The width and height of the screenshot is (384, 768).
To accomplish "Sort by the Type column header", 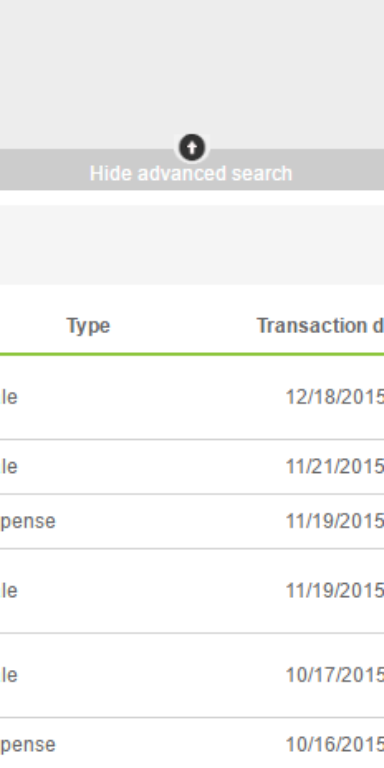I will click(x=89, y=326).
